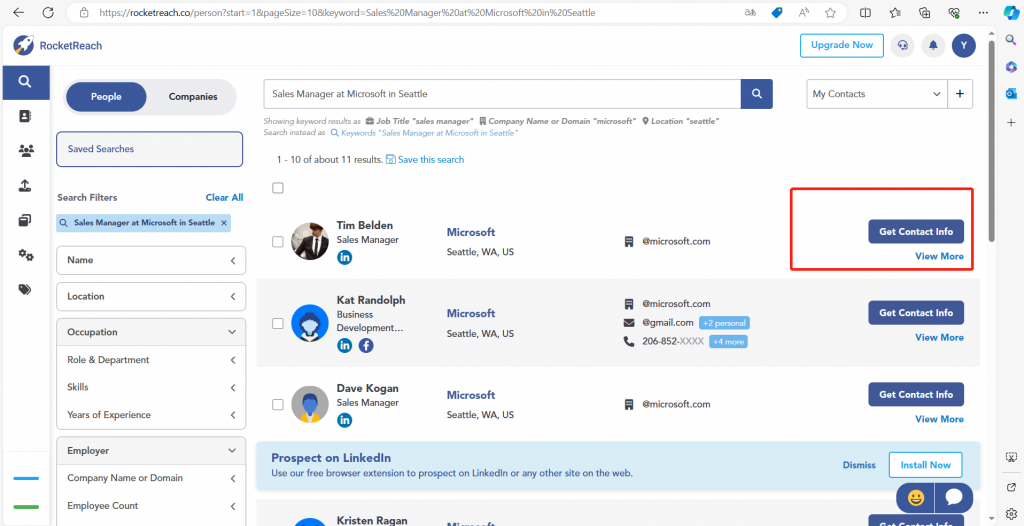
Task: Get Contact Info for Dave Kogan
Action: tap(916, 394)
